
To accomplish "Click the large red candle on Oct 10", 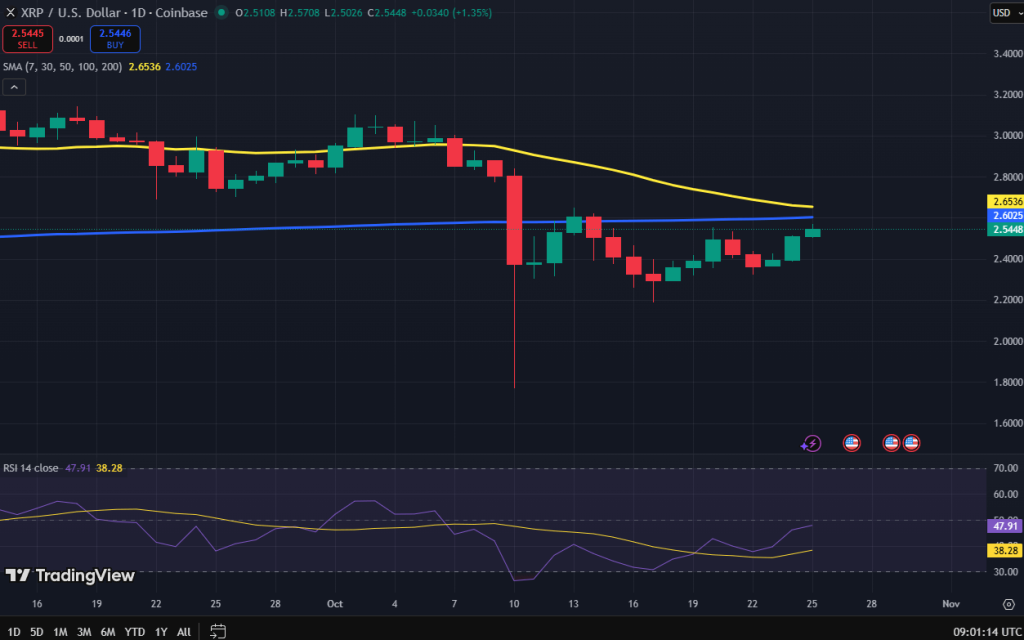I will click(x=515, y=221).
